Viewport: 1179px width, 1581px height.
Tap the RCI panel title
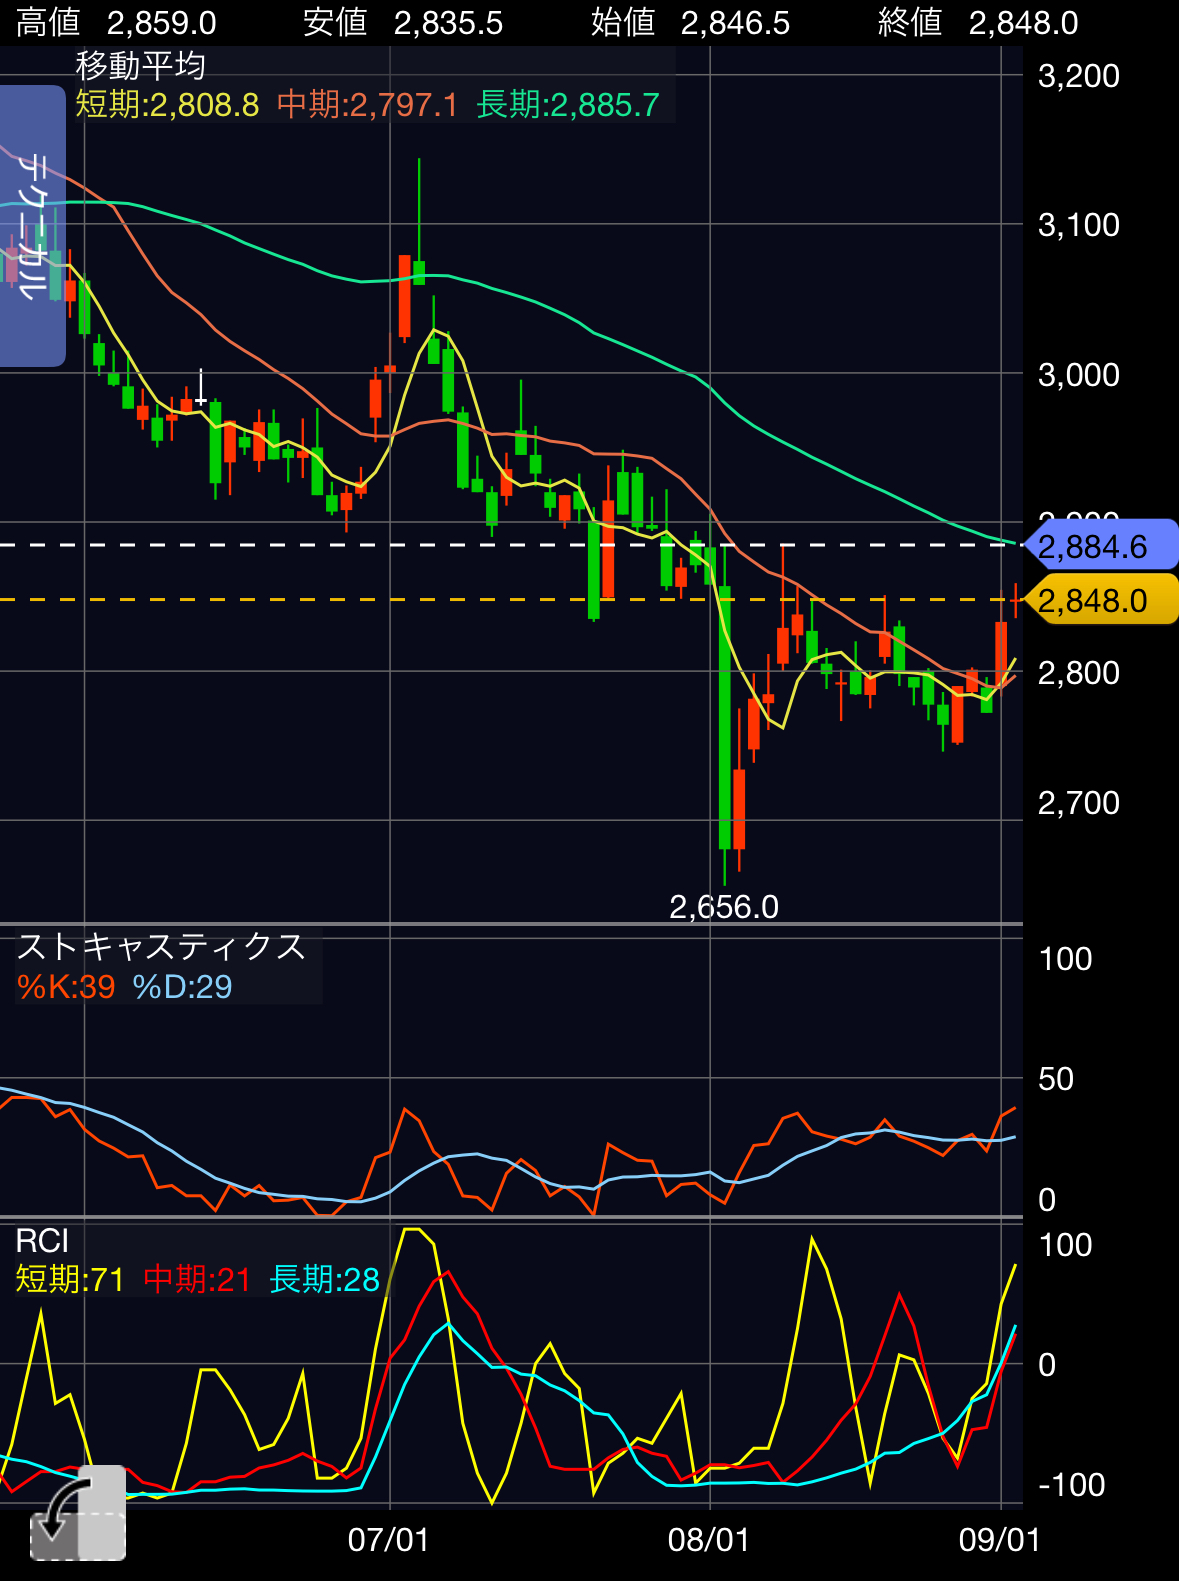pos(42,1241)
